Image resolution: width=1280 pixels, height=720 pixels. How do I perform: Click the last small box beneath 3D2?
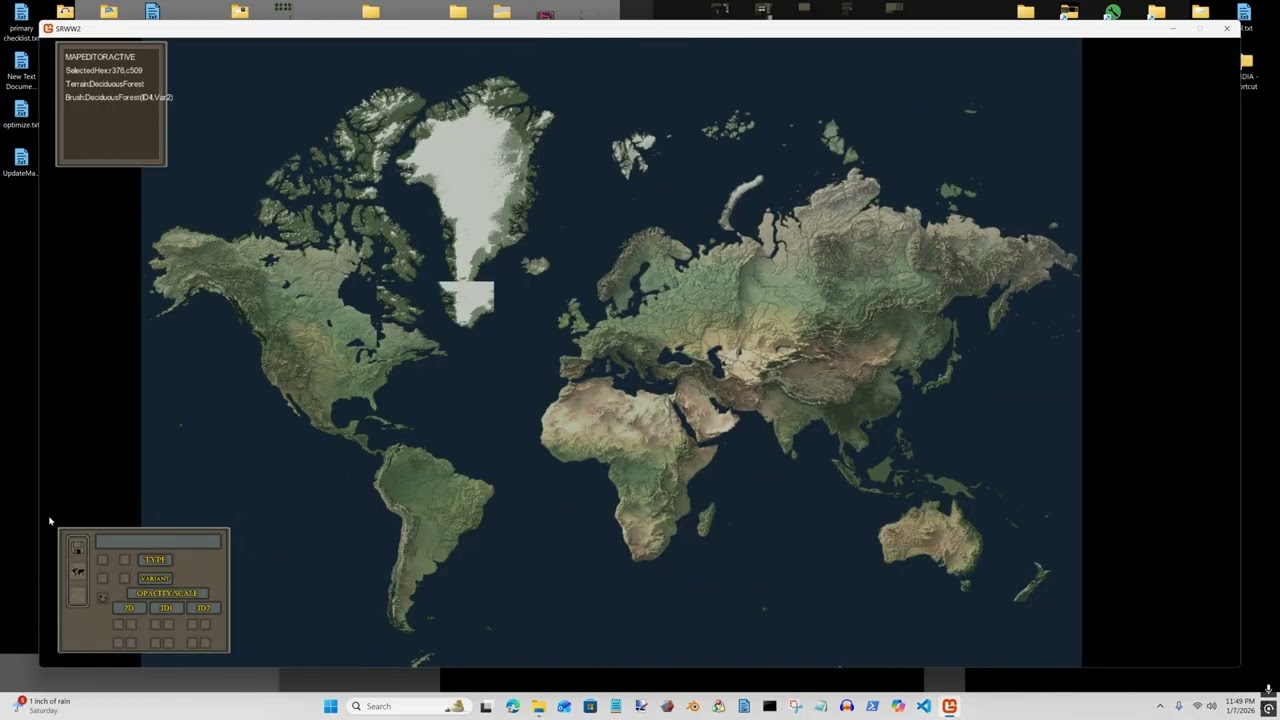pyautogui.click(x=205, y=643)
